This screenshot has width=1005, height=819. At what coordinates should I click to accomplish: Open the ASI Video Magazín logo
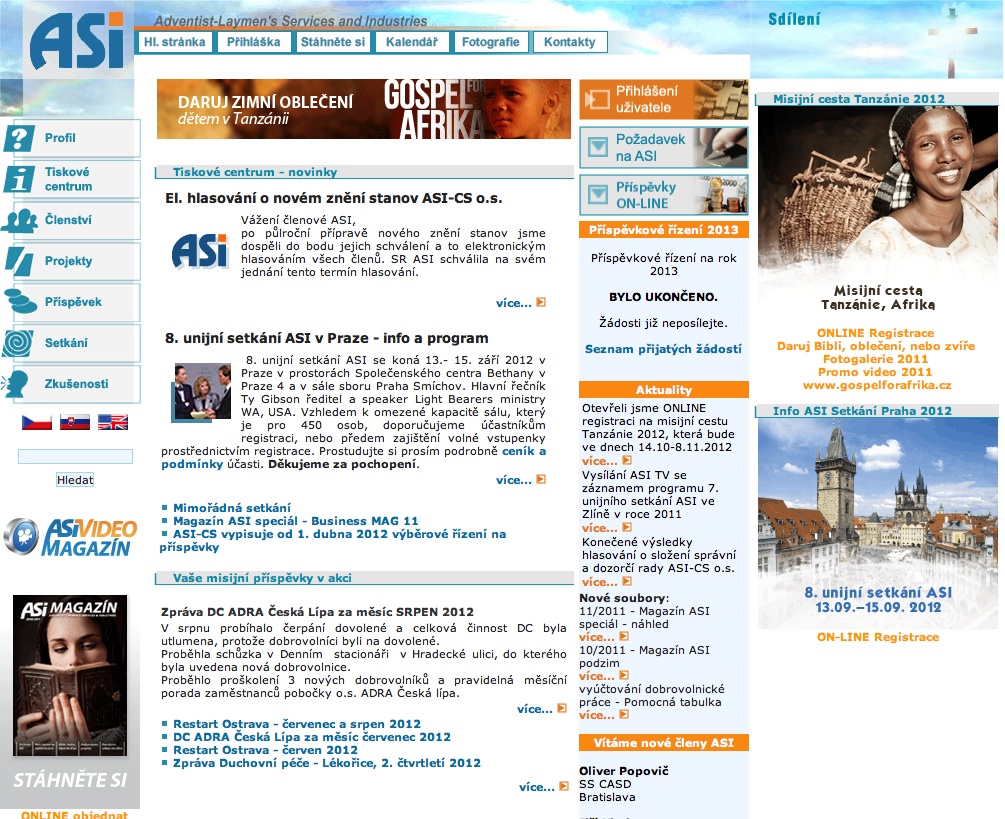(69, 537)
